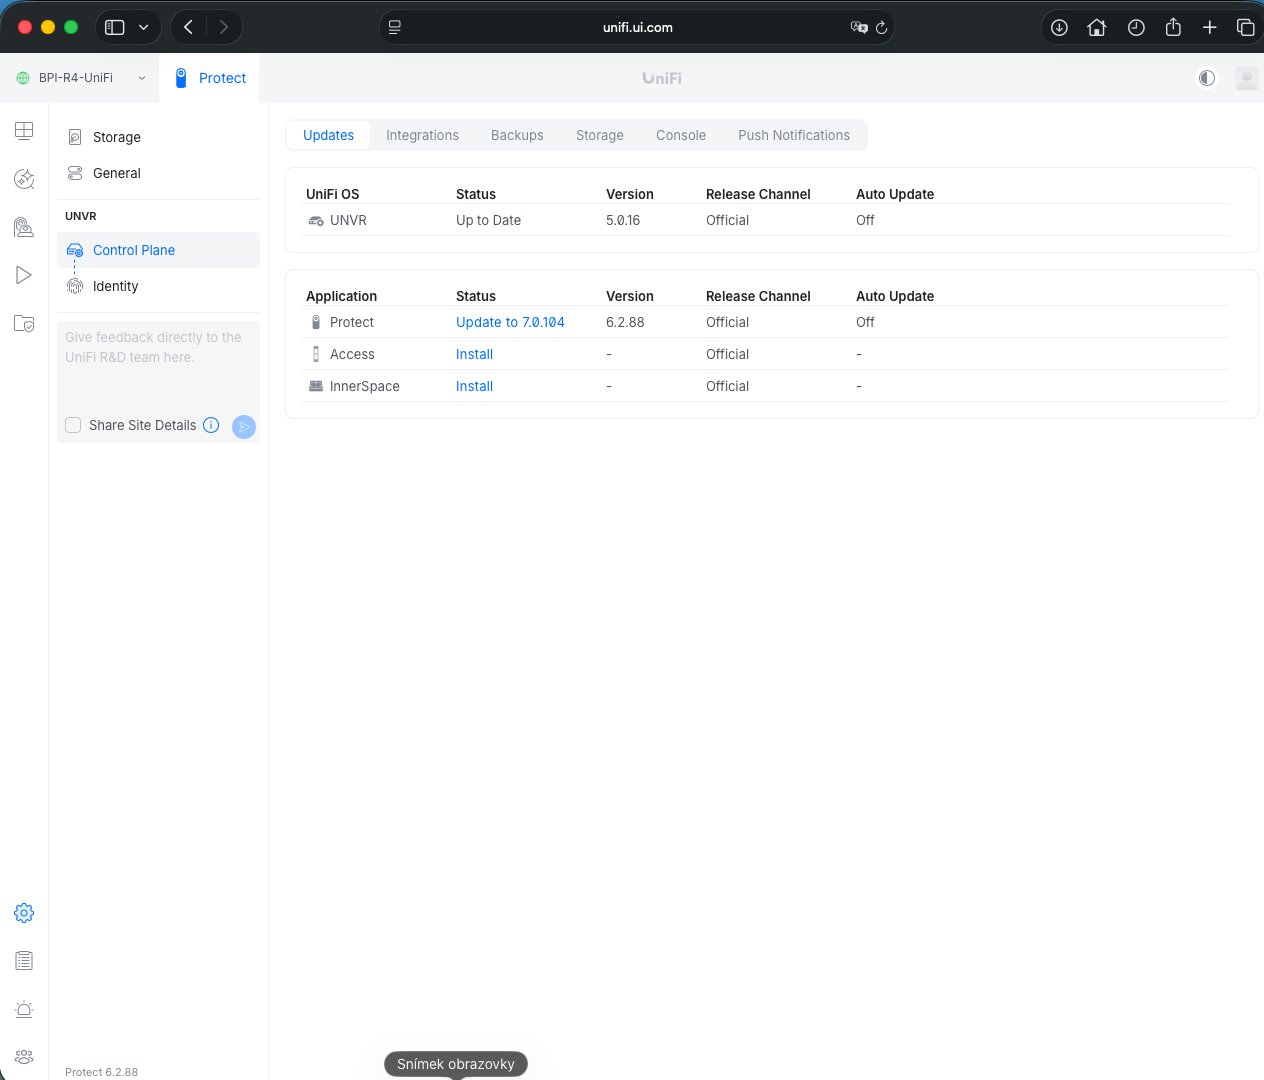Switch to the Integrations tab
Image resolution: width=1264 pixels, height=1080 pixels.
422,135
